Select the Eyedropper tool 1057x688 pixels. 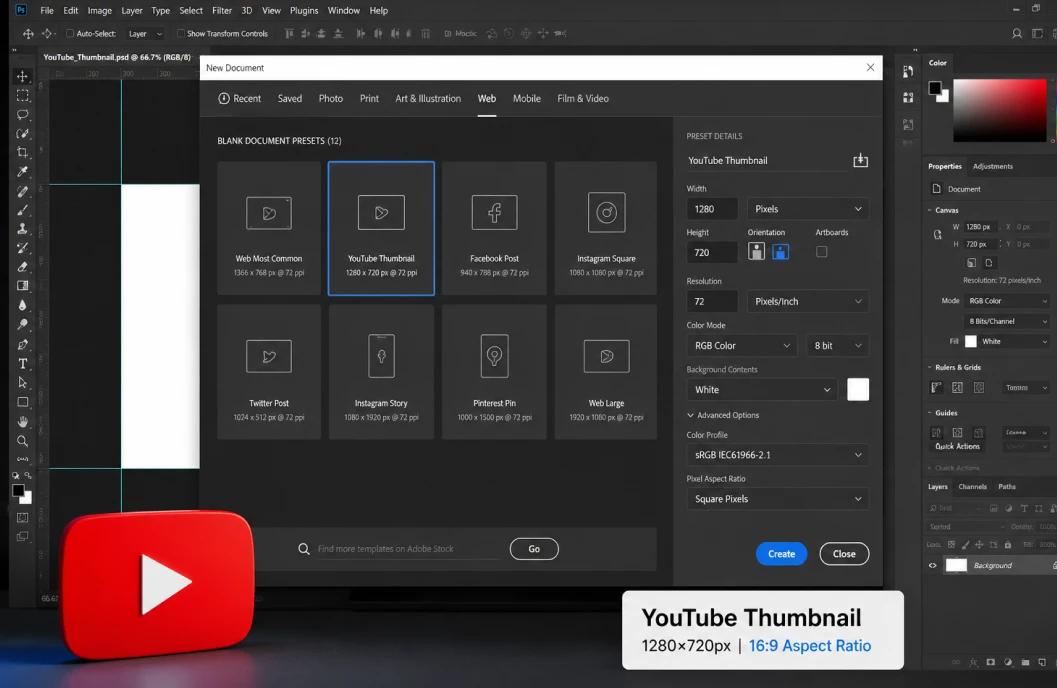pos(22,171)
